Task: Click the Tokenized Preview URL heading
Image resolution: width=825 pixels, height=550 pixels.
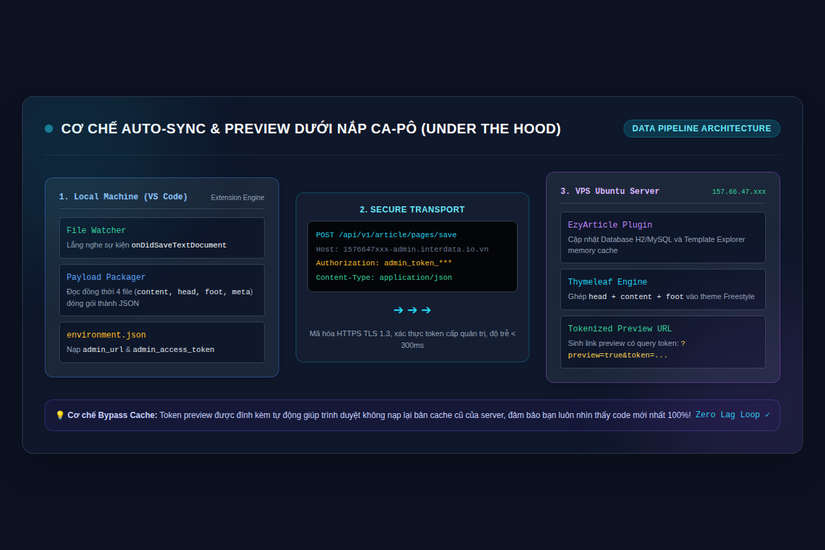Action: pyautogui.click(x=619, y=328)
